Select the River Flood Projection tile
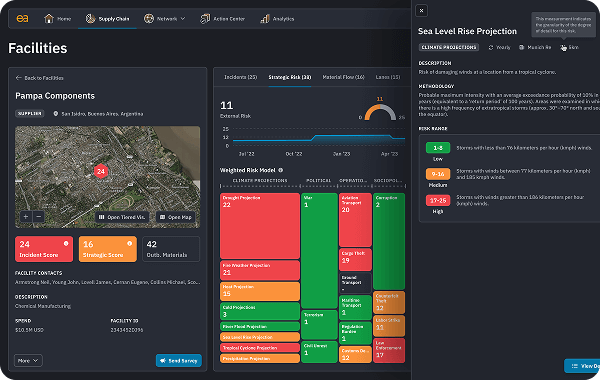Viewport: 600px width, 380px height. pyautogui.click(x=260, y=326)
